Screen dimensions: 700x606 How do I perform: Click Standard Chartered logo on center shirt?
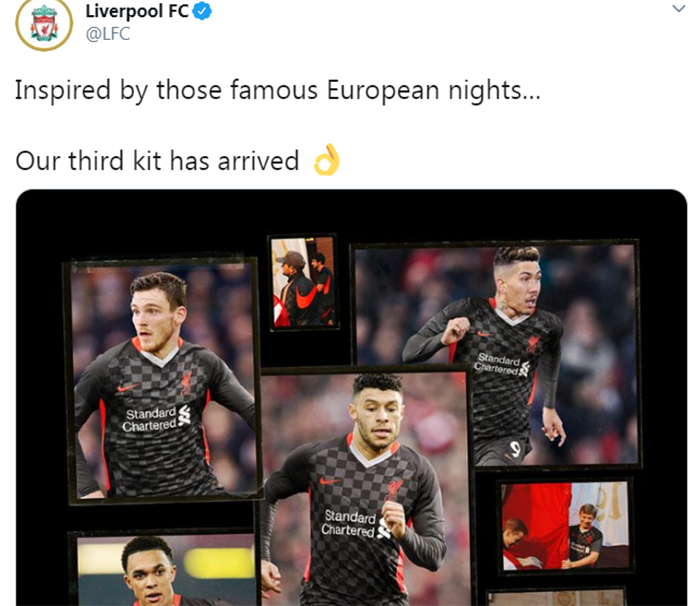(356, 523)
